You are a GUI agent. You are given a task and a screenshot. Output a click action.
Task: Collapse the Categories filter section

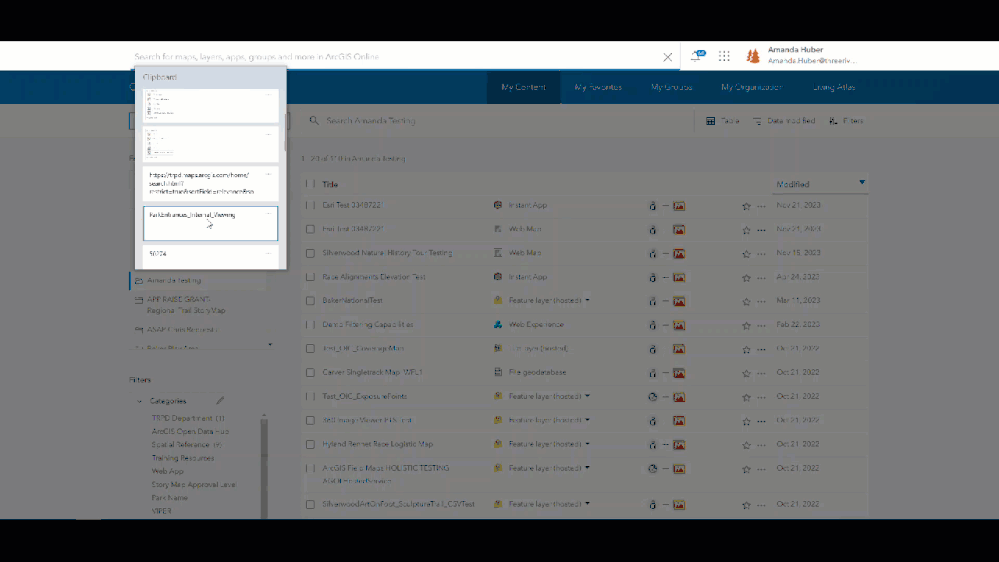tap(139, 401)
